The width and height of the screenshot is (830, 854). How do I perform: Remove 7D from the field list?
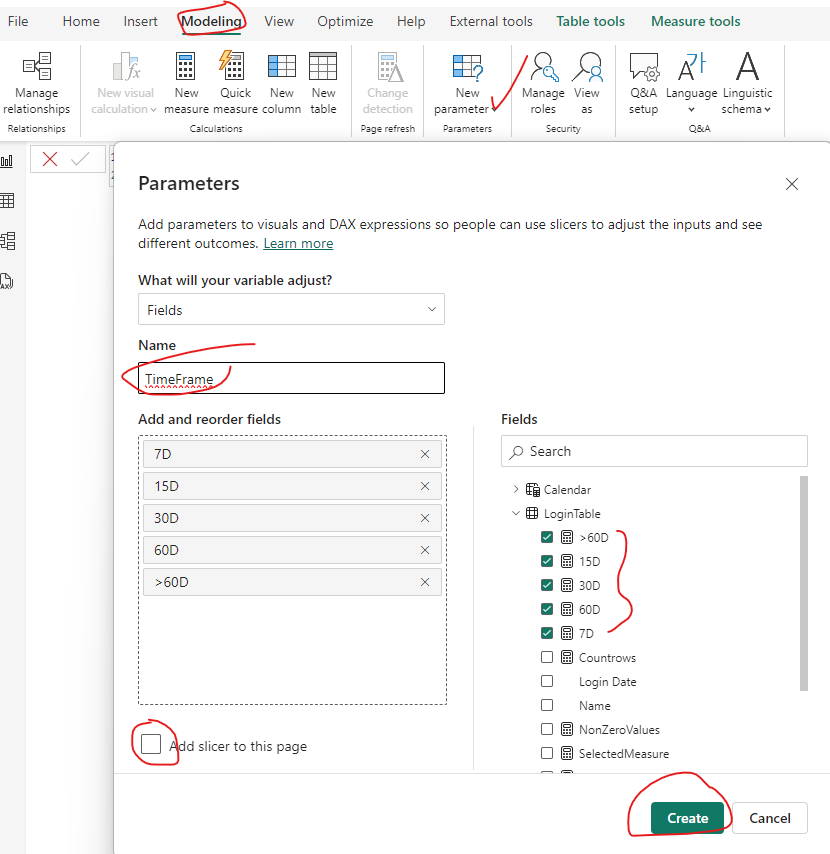tap(425, 454)
